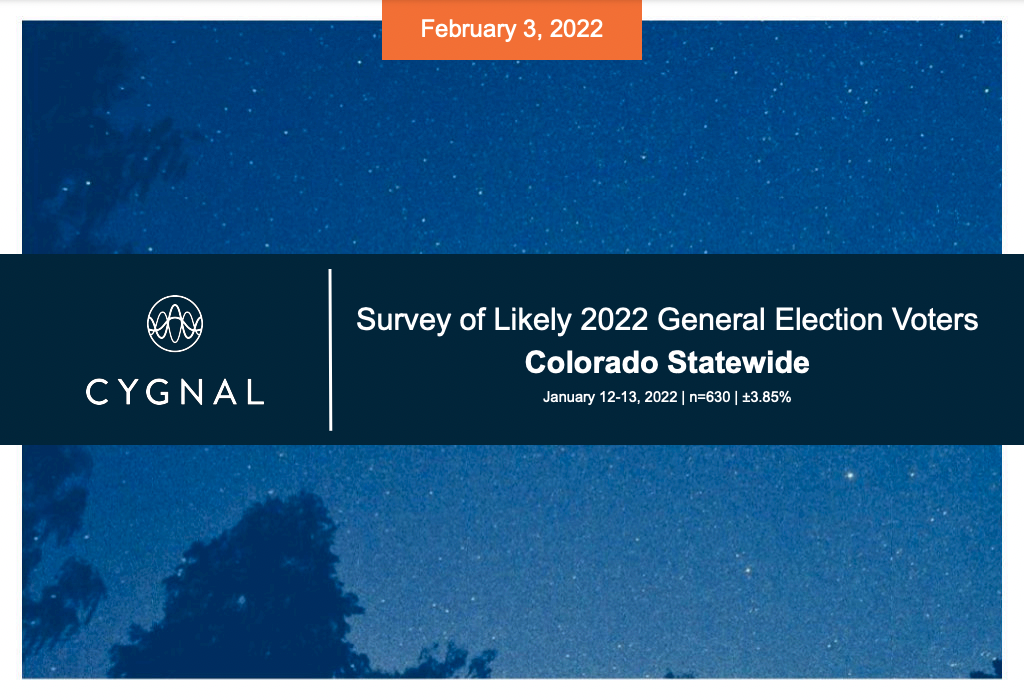Image resolution: width=1024 pixels, height=700 pixels.
Task: Click the brightest star in the sky
Action: pos(850,475)
